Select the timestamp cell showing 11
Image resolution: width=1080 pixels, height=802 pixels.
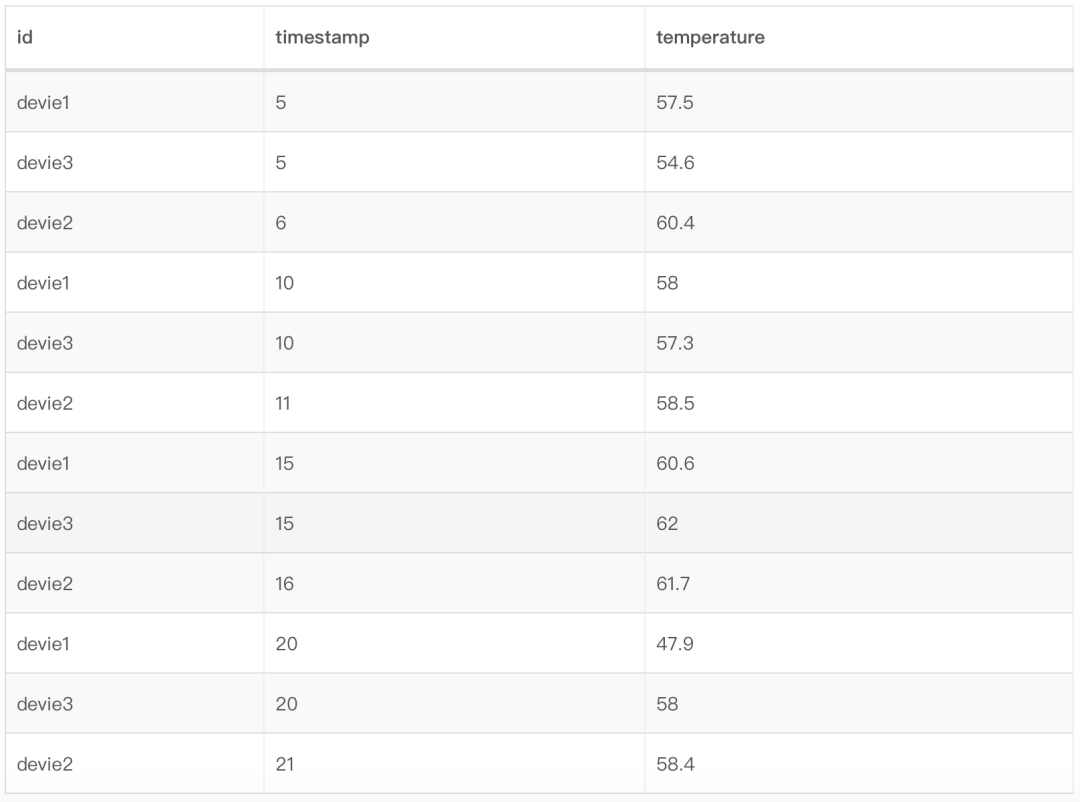click(x=284, y=403)
